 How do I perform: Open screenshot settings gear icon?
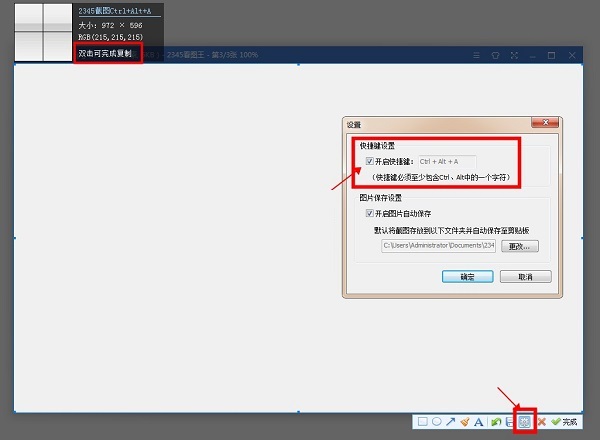(x=525, y=422)
